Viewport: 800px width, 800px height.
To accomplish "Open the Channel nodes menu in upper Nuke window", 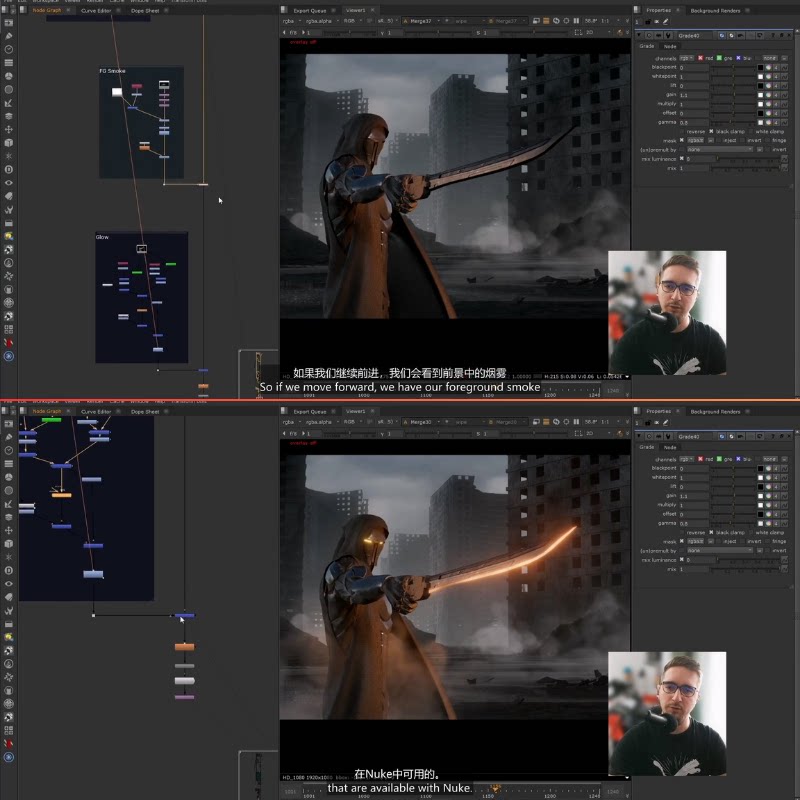I will pos(9,63).
